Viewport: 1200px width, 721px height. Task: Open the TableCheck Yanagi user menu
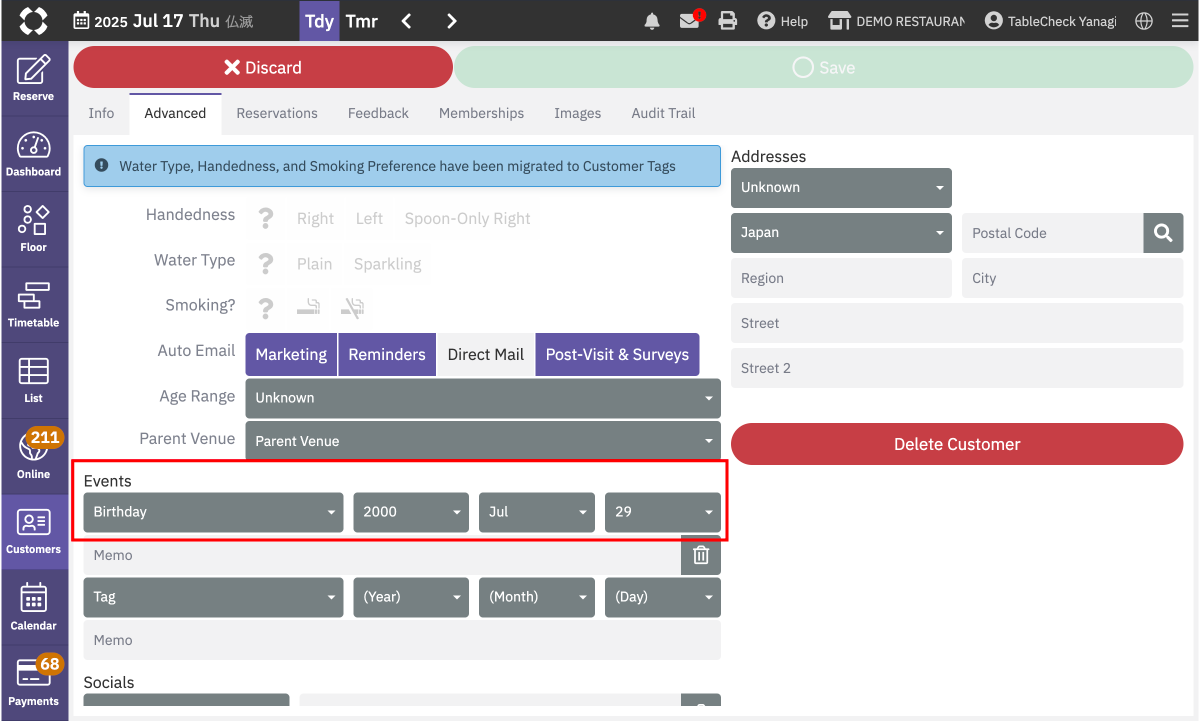point(1050,21)
